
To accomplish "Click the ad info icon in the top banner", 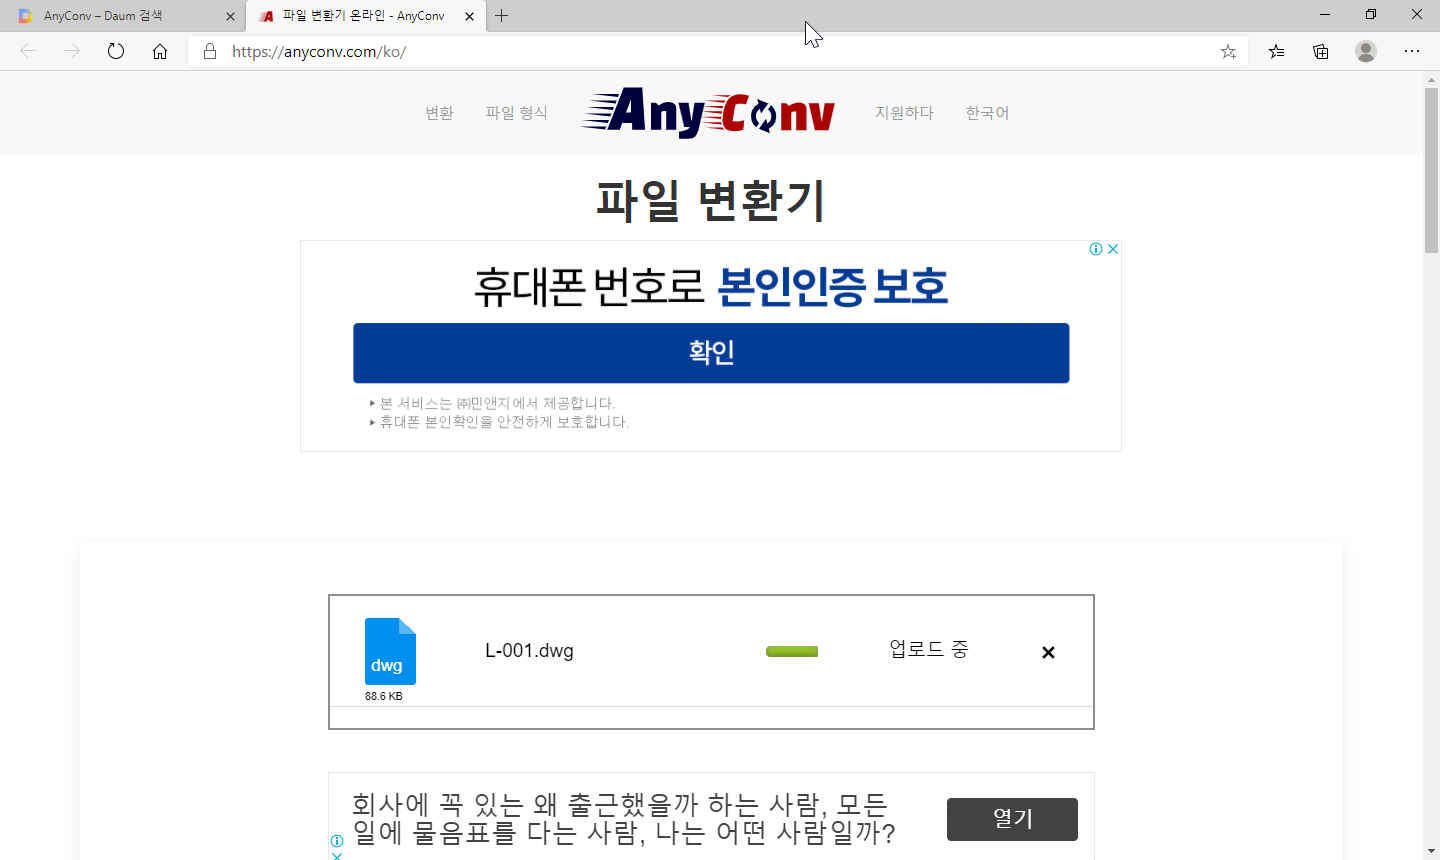I will [1096, 249].
